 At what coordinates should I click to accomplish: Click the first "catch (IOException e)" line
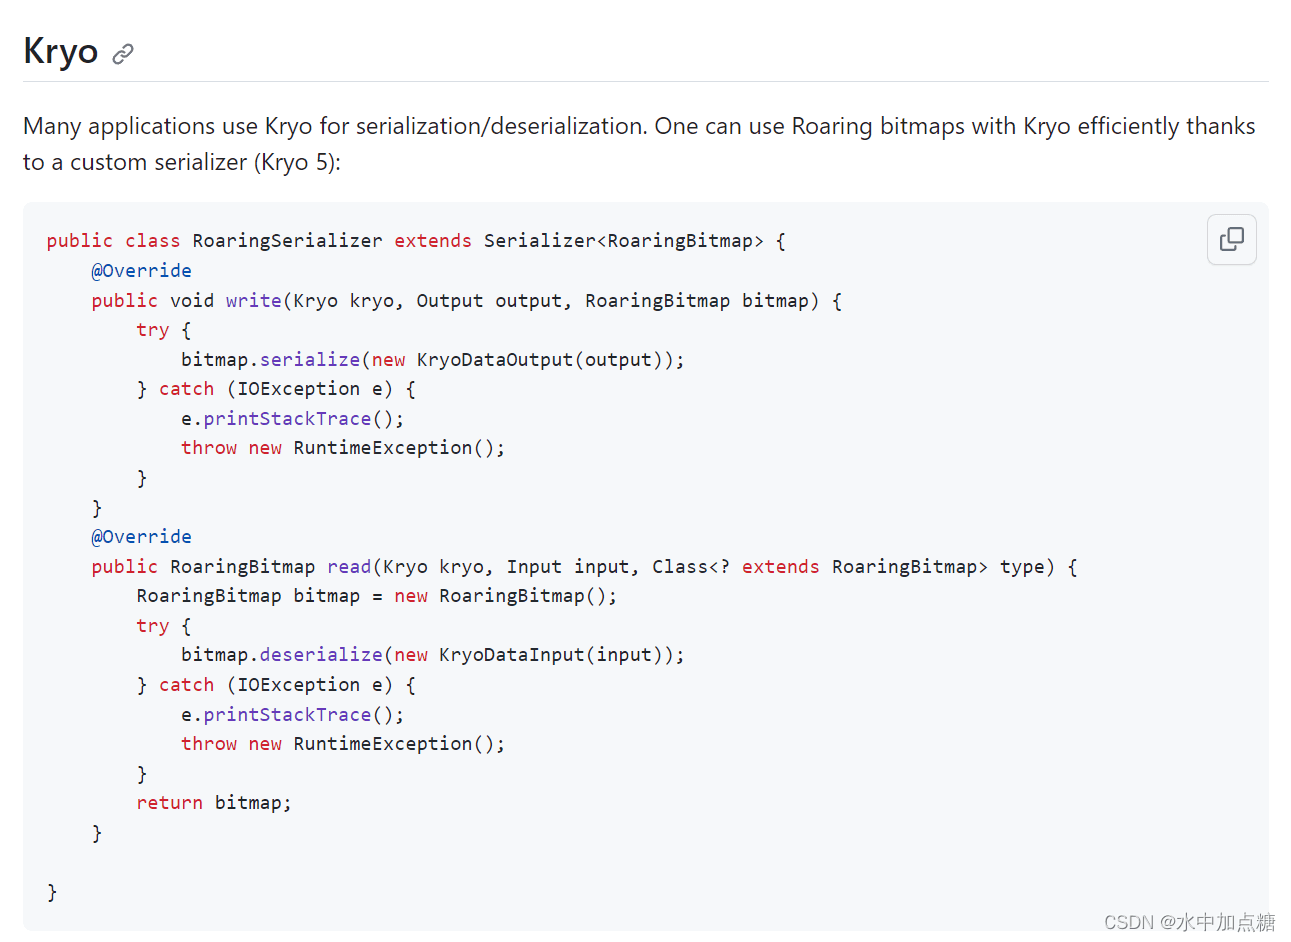[x=276, y=389]
